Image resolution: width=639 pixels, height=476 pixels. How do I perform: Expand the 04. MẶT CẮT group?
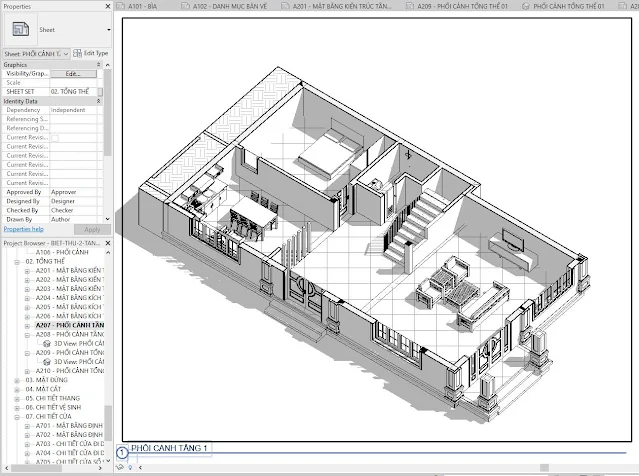point(17,389)
